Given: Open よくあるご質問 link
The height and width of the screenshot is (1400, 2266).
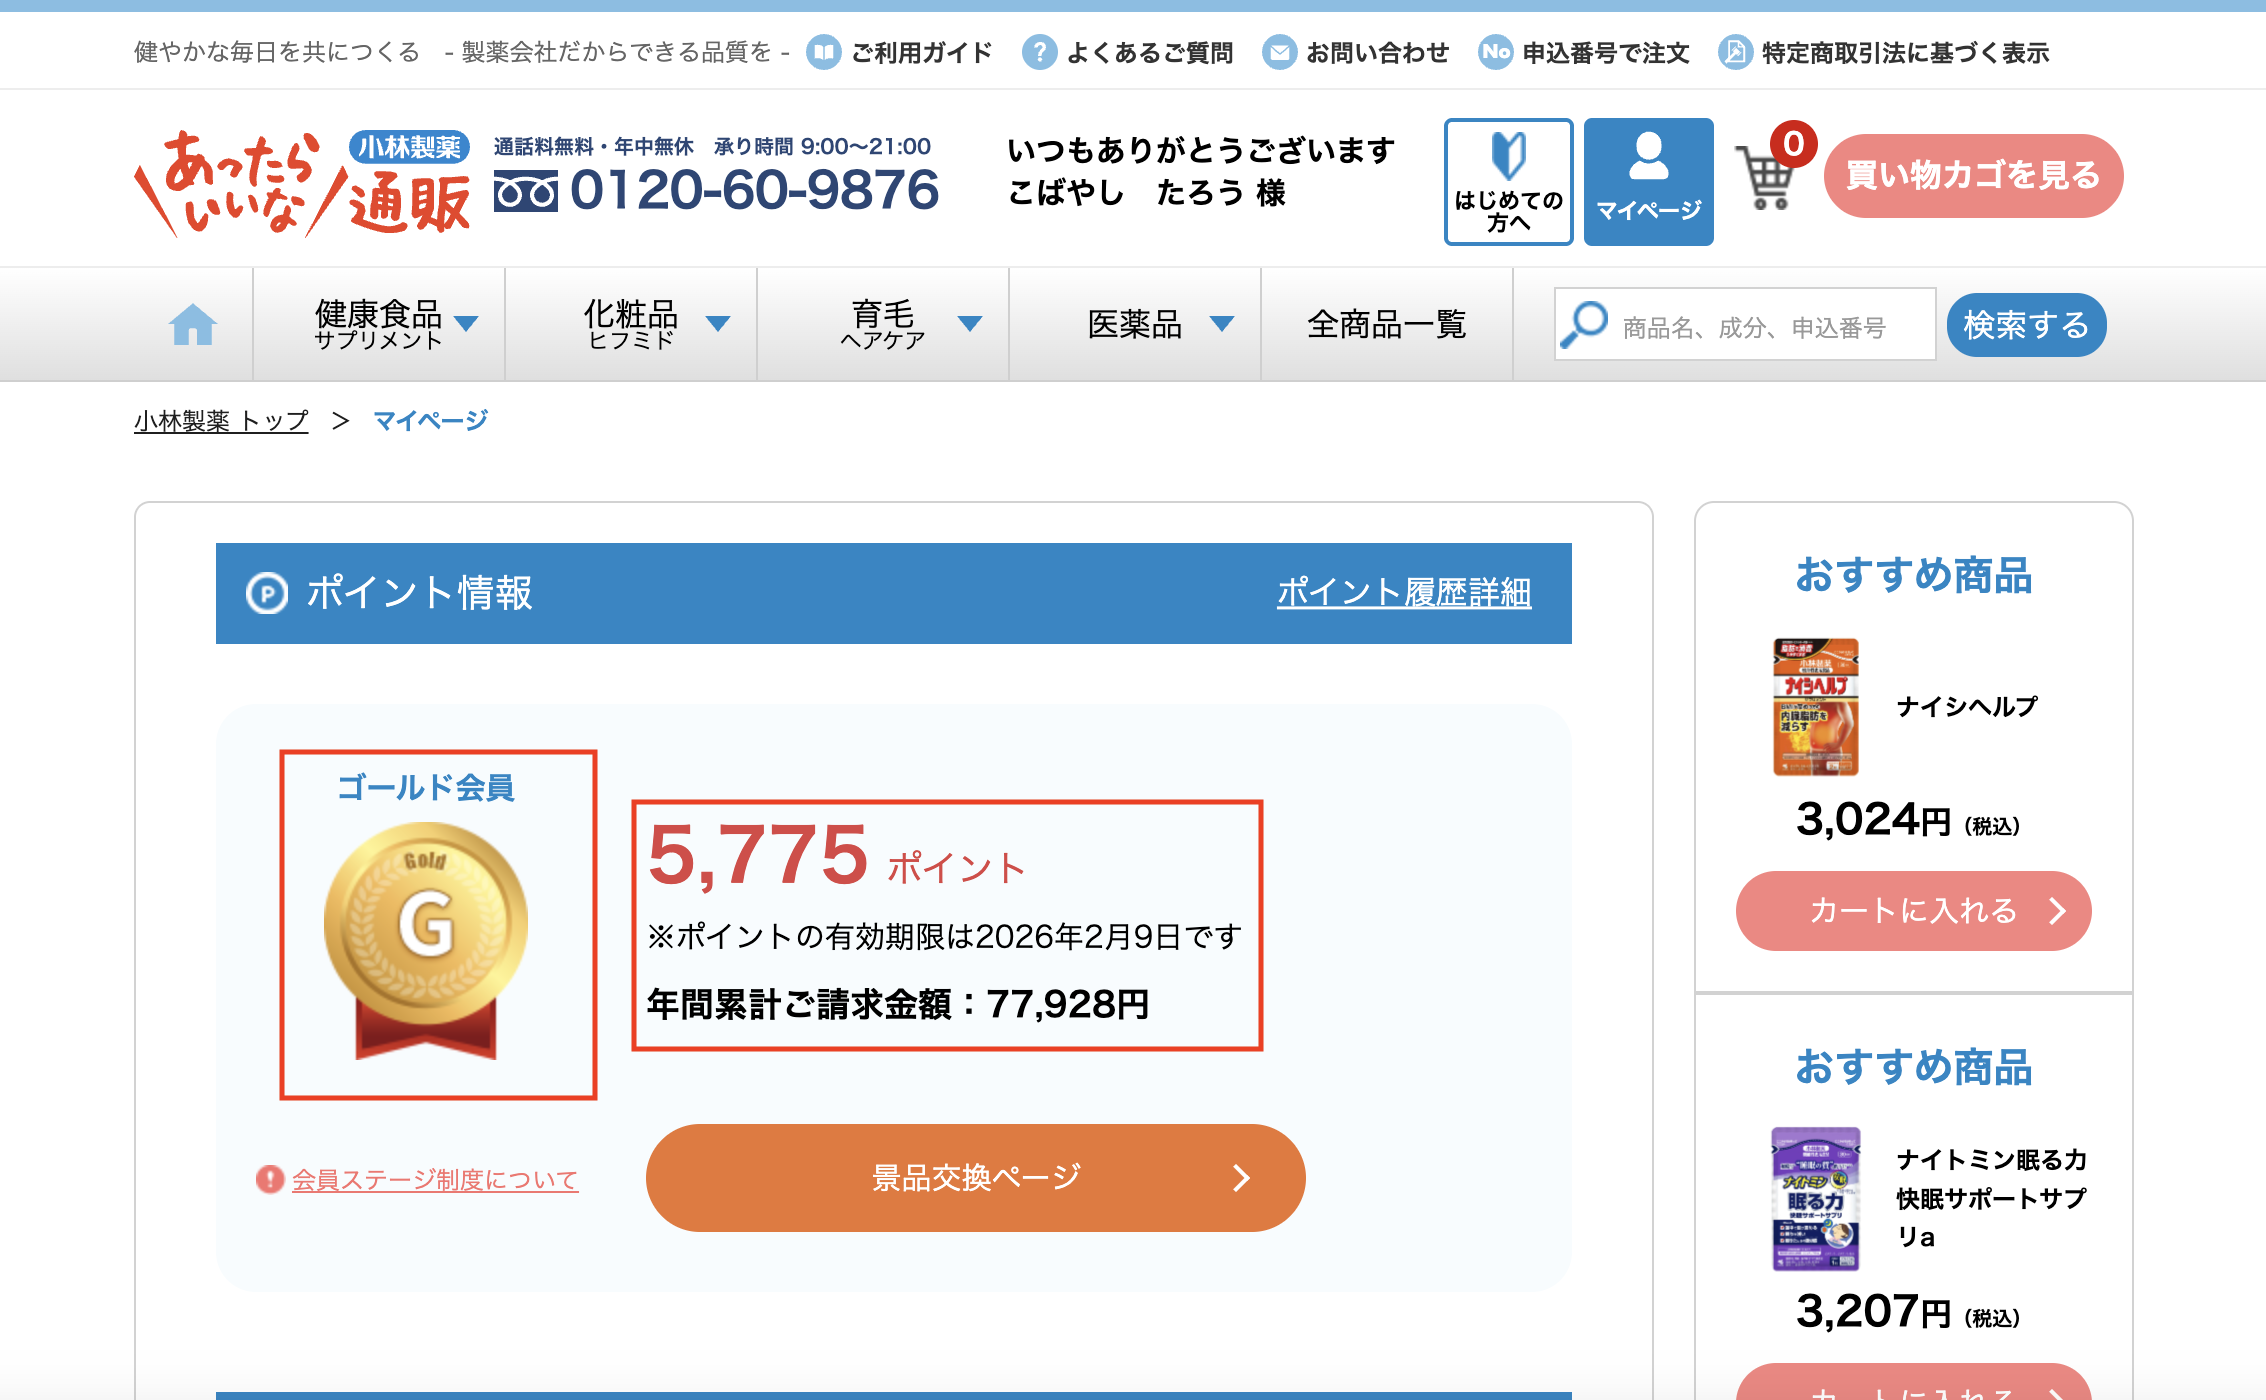Looking at the screenshot, I should (1149, 52).
